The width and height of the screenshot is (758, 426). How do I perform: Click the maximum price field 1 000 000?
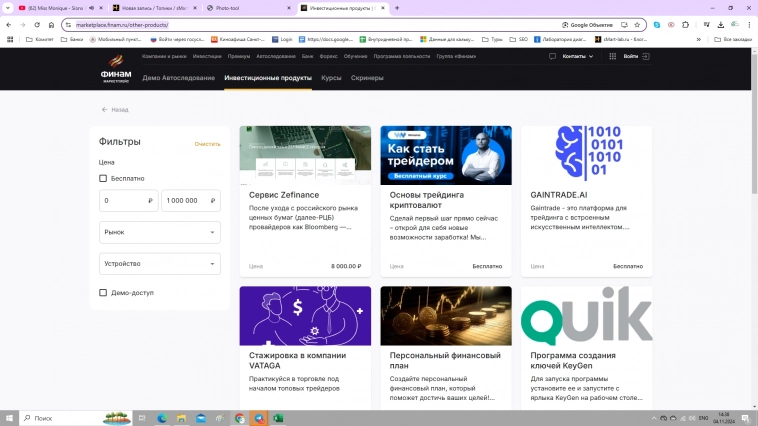point(190,200)
